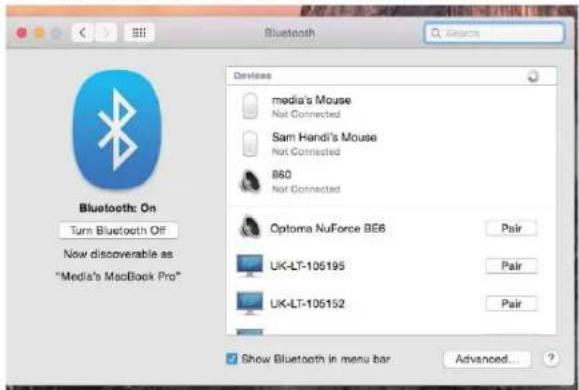Open the Advanced settings button
The width and height of the screenshot is (579, 390).
[487, 359]
